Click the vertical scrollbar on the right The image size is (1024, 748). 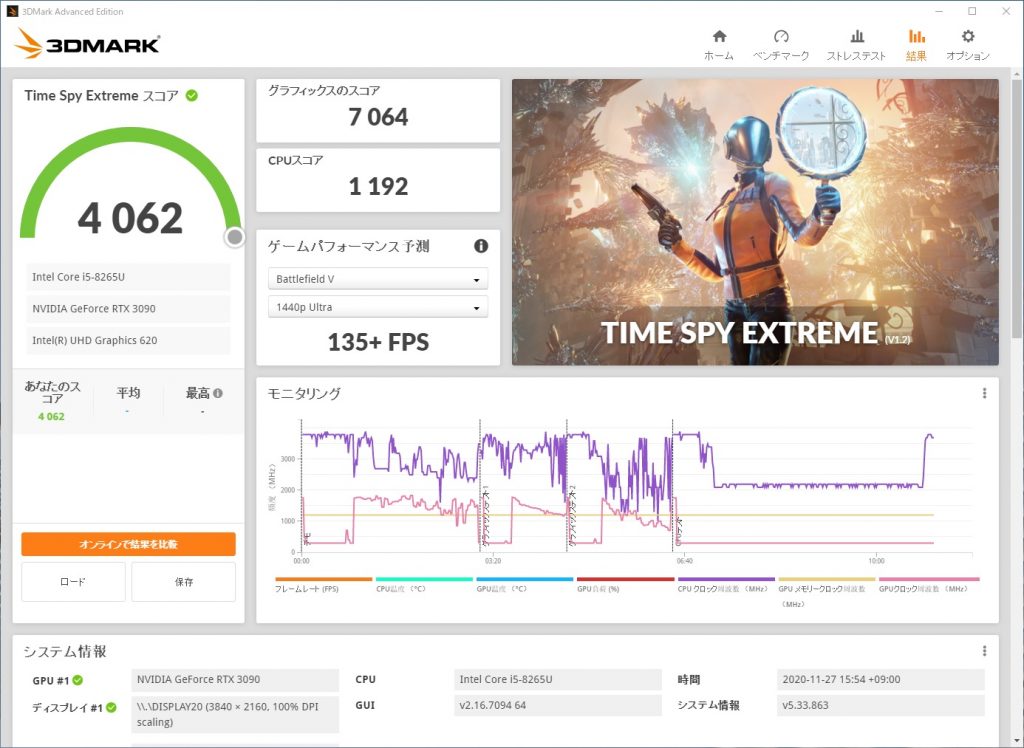[1017, 209]
